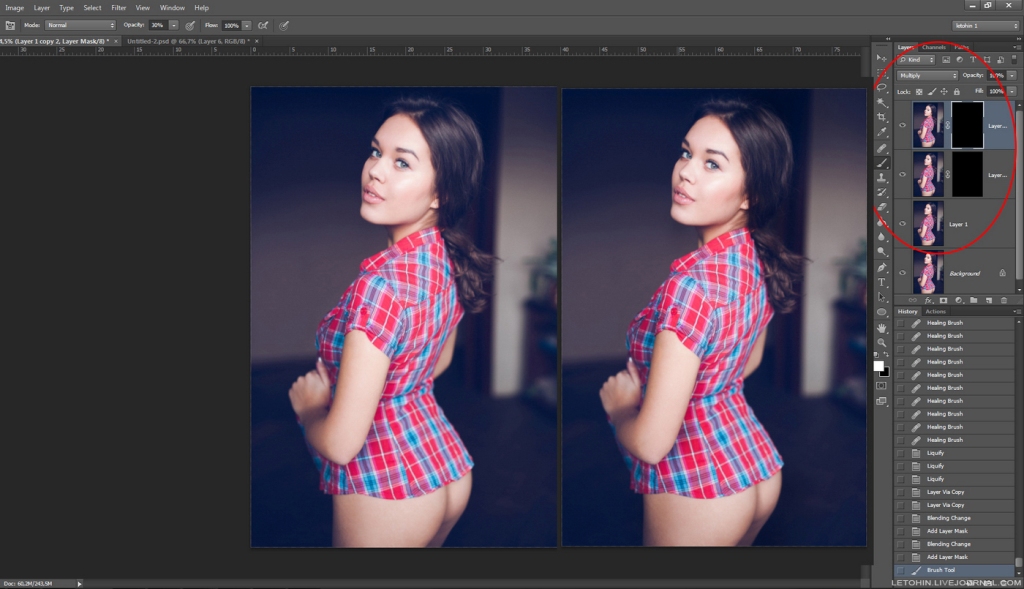1024x589 pixels.
Task: Select the Crop tool
Action: (882, 117)
